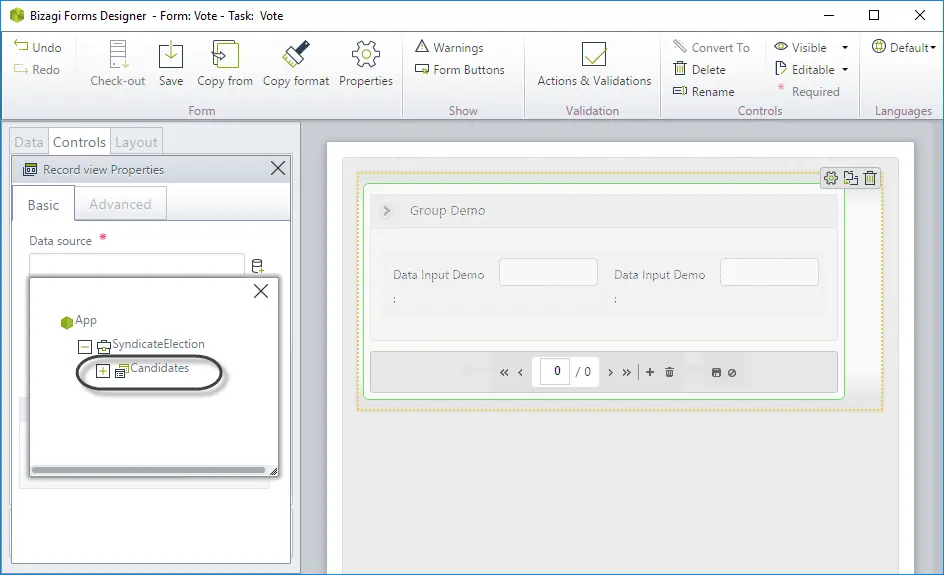The image size is (944, 575).
Task: Go to first record
Action: [x=504, y=373]
